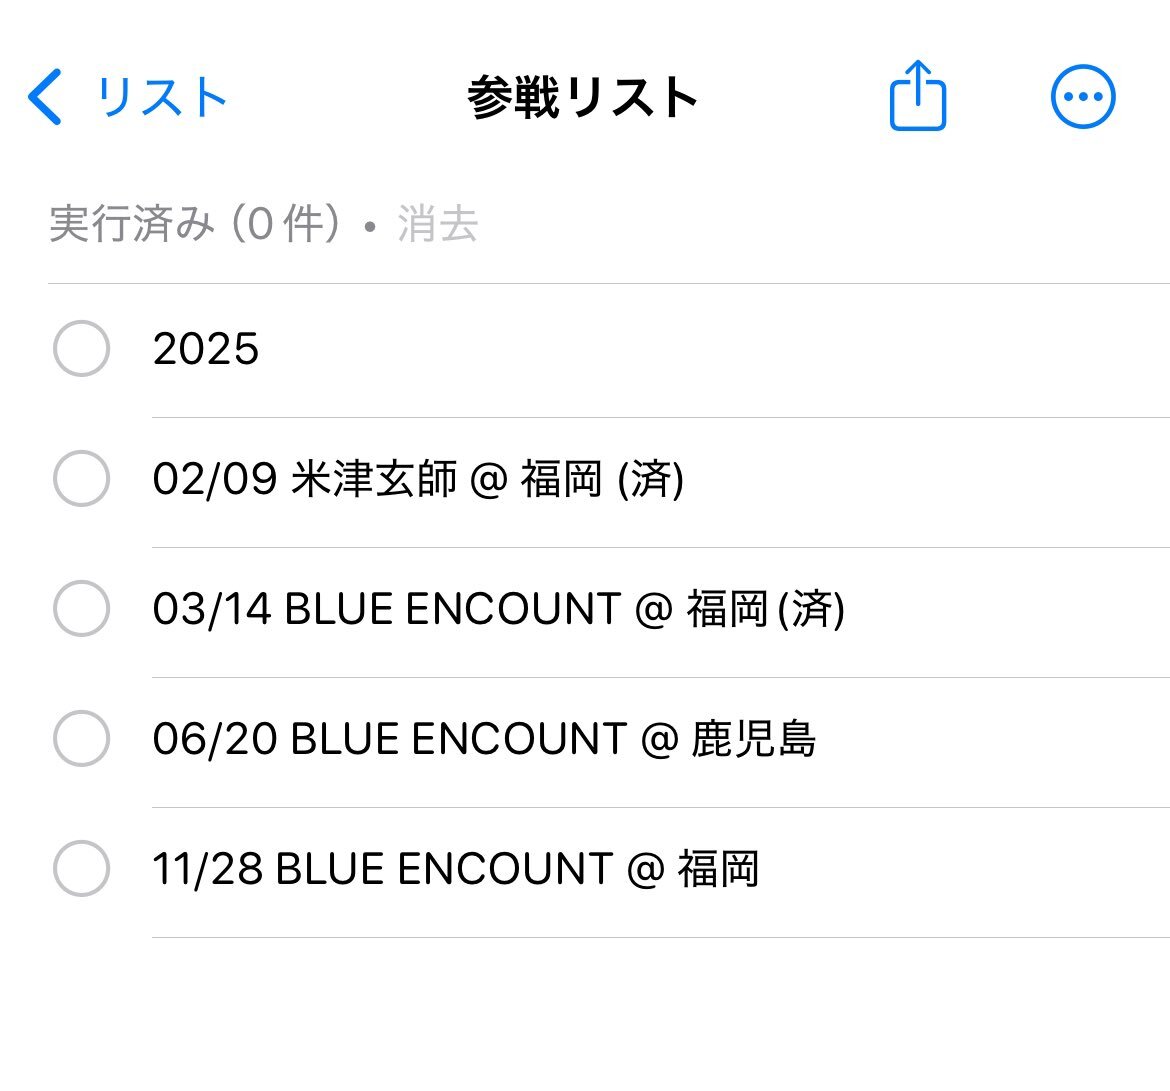Check off 06/20 BLUE ENCOUNT 鹿児島 reminder
This screenshot has height=1091, width=1170.
pos(81,738)
